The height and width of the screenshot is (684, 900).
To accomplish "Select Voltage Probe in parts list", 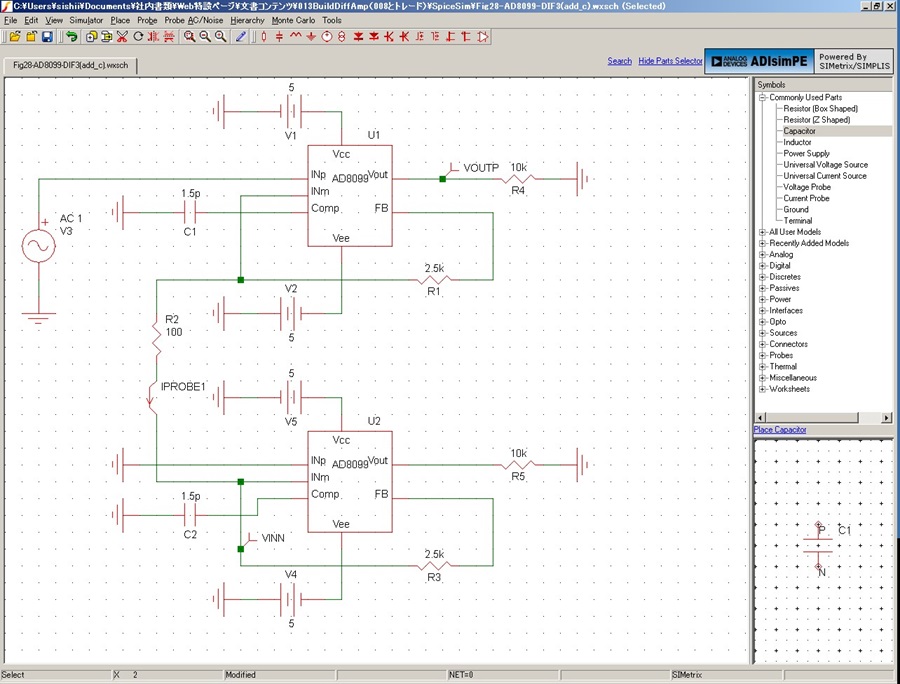I will point(806,187).
